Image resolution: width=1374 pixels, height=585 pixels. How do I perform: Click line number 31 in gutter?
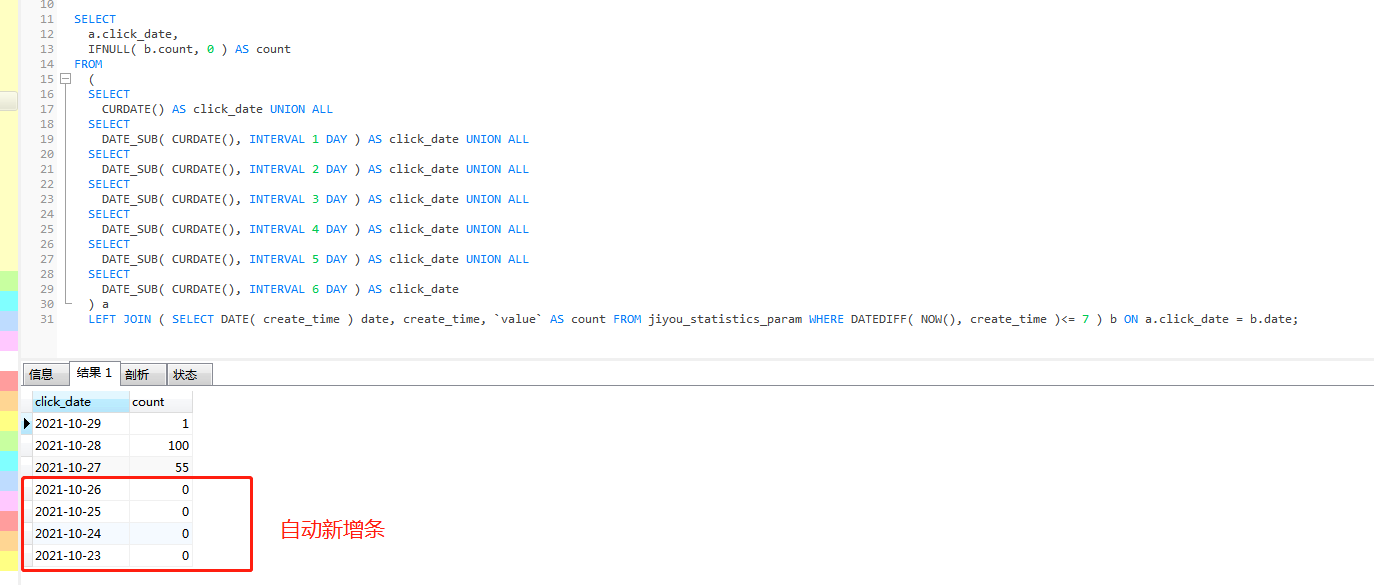coord(47,319)
